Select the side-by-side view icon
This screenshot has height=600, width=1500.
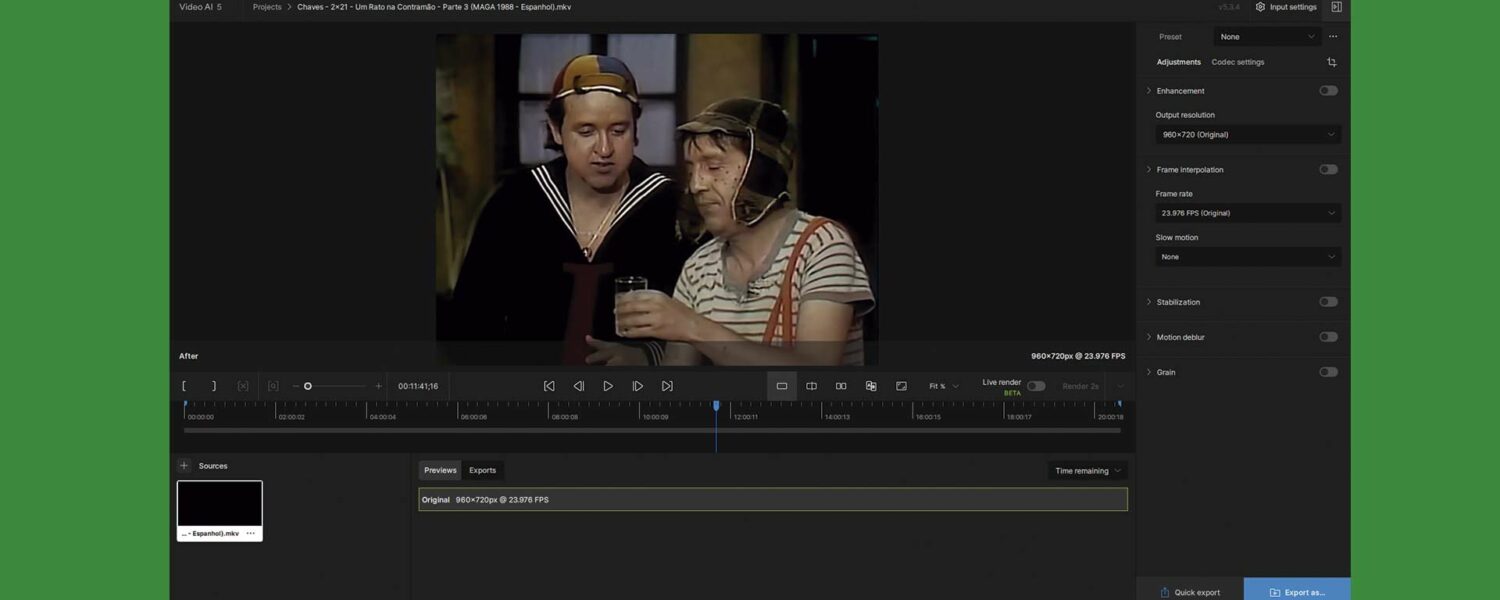[x=841, y=386]
